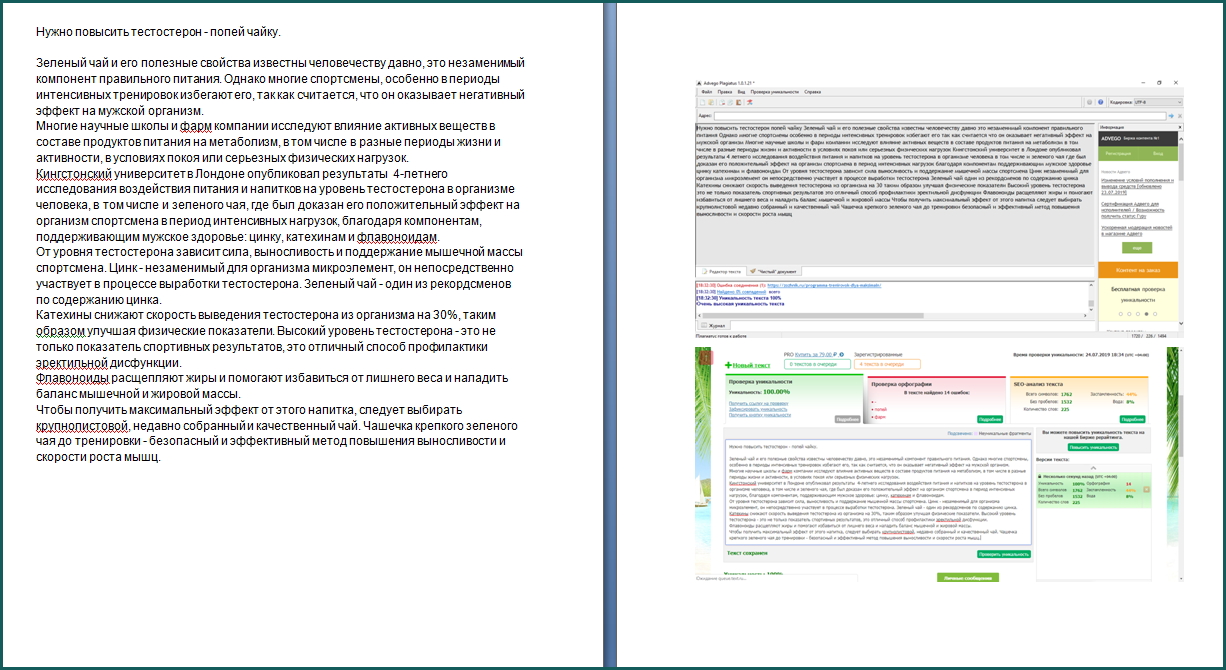Click the info icon next to Купить price
1226x670 pixels.
tap(841, 354)
